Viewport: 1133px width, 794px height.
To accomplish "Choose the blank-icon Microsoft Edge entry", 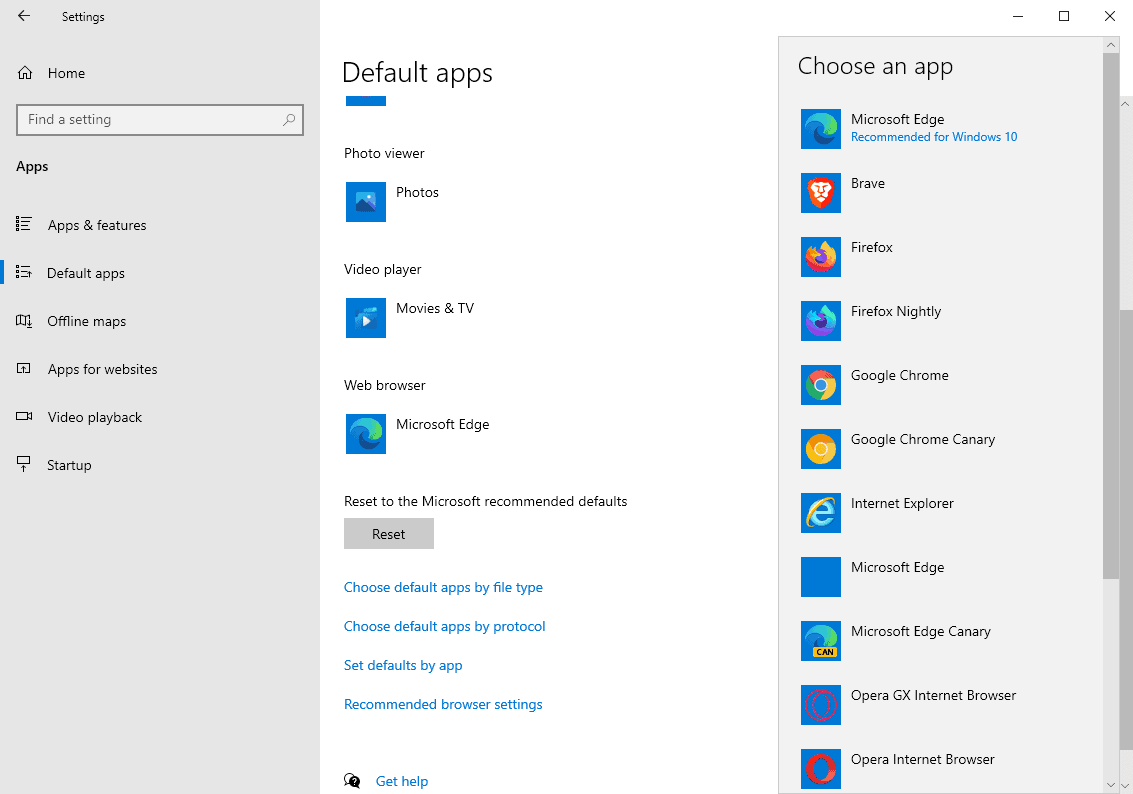I will 821,577.
